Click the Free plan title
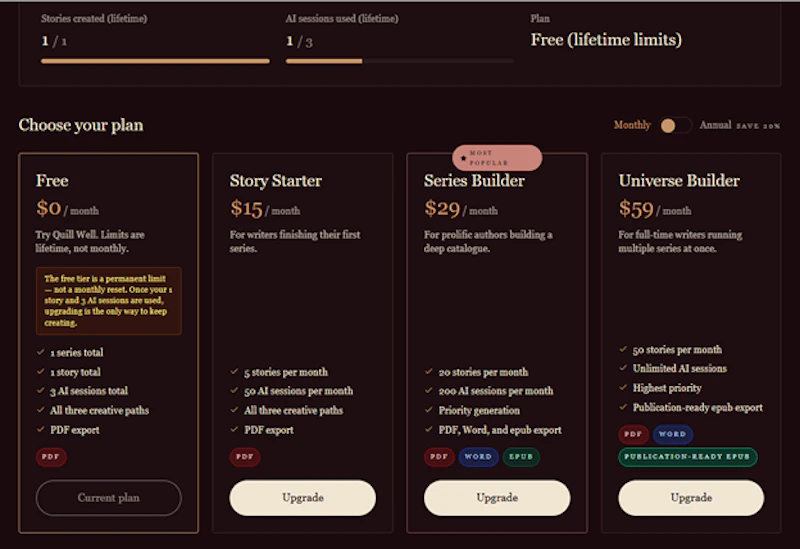Image resolution: width=800 pixels, height=549 pixels. tap(52, 181)
